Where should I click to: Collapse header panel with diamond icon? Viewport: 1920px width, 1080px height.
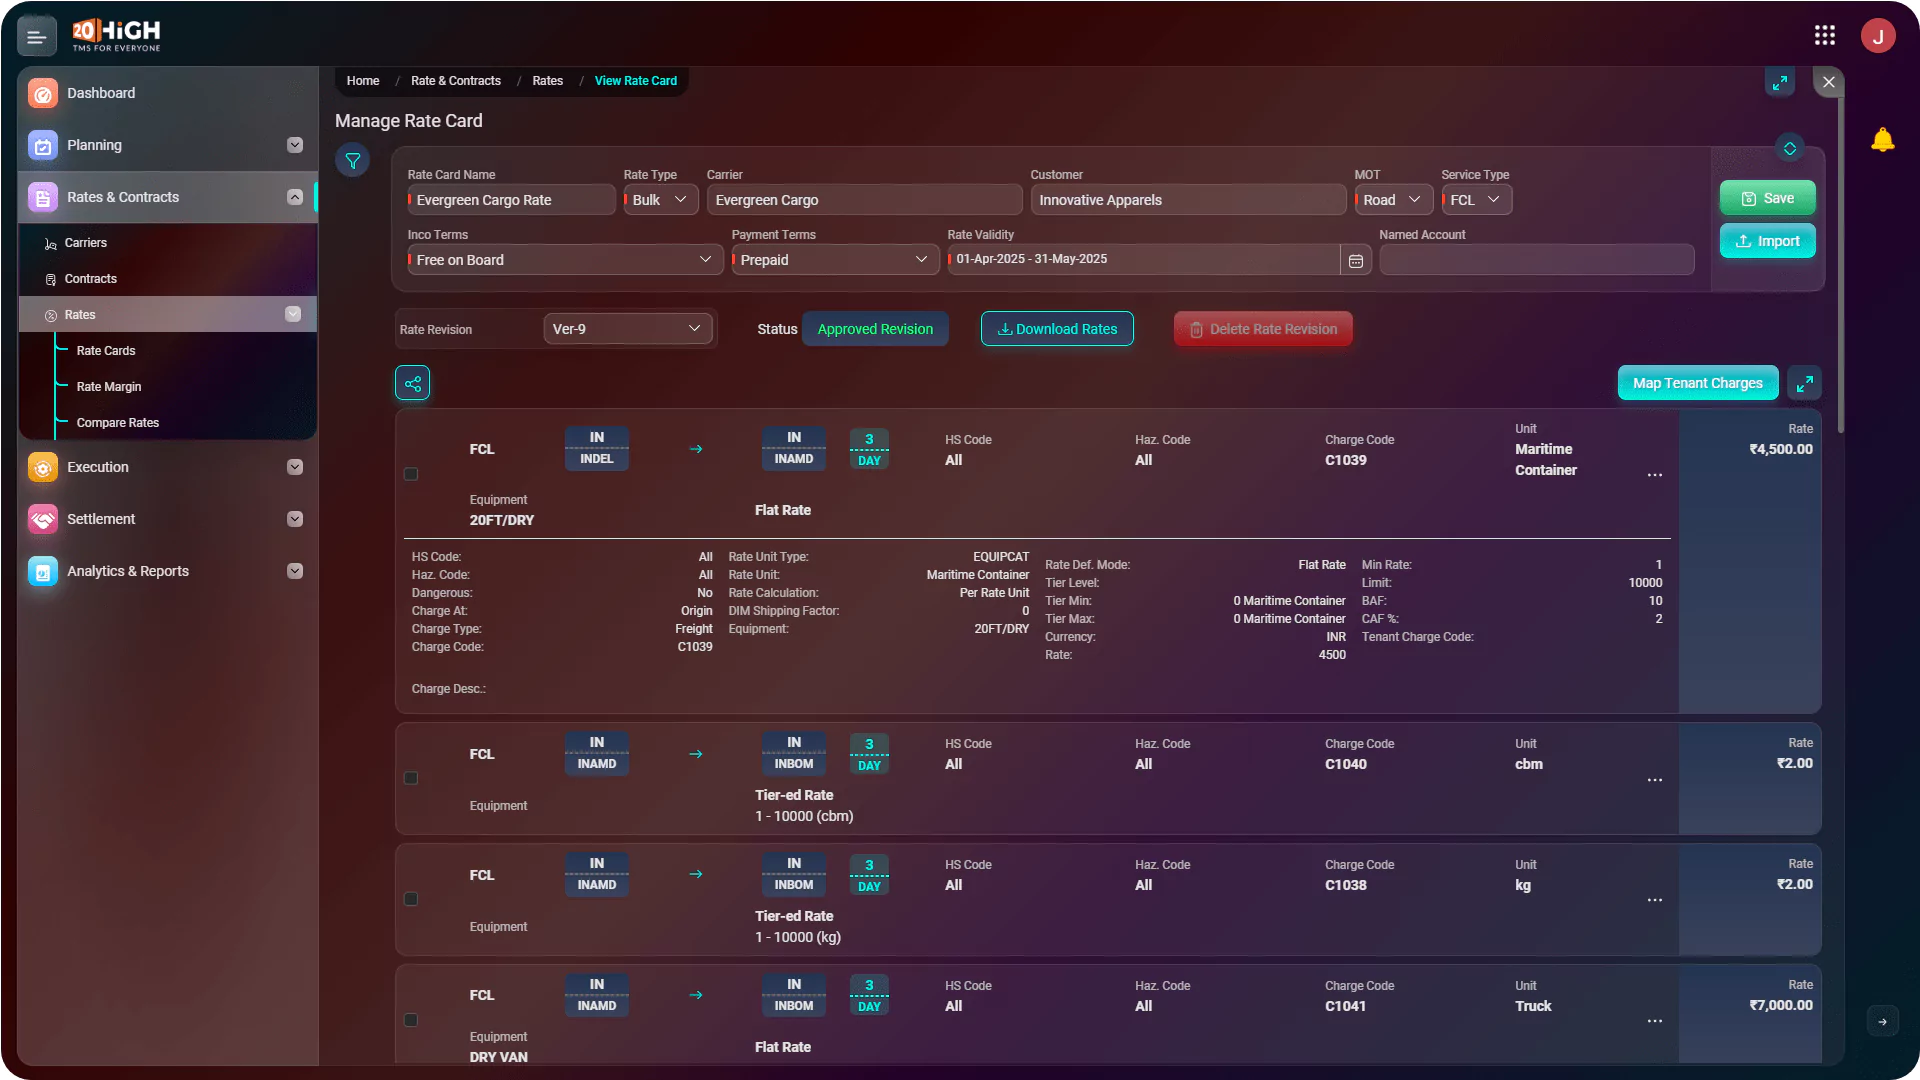pyautogui.click(x=1790, y=148)
